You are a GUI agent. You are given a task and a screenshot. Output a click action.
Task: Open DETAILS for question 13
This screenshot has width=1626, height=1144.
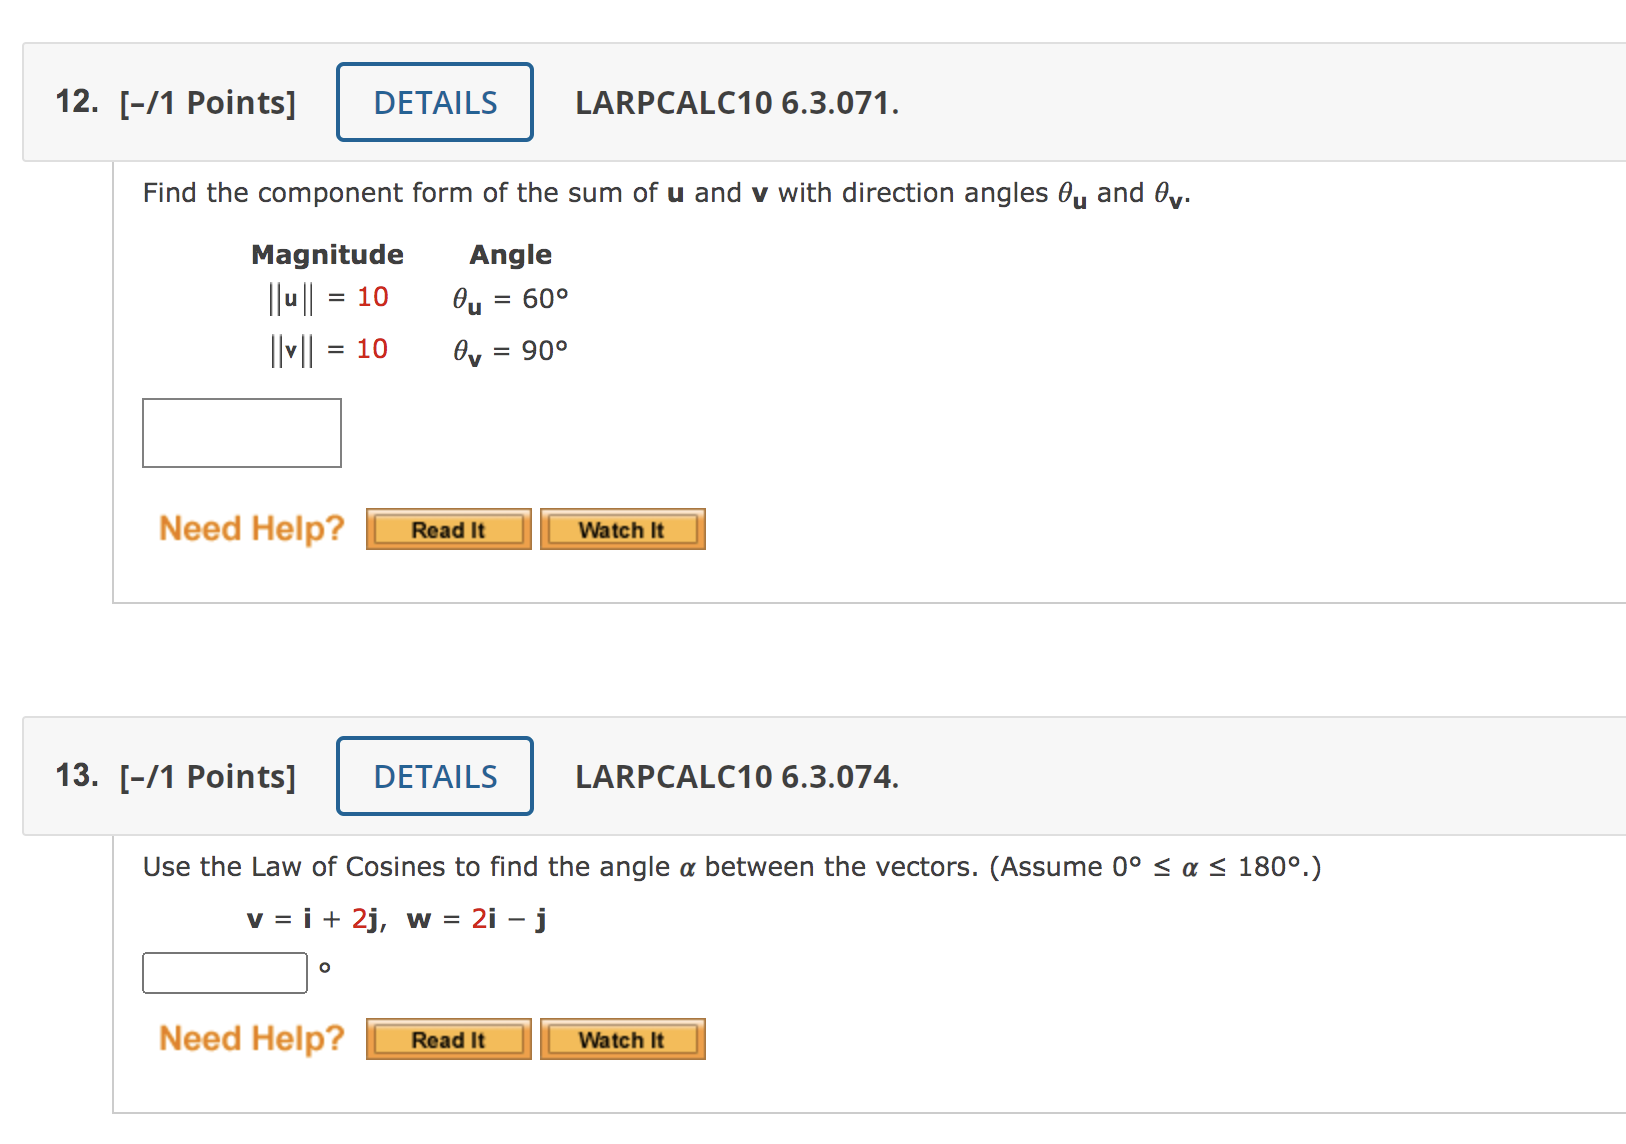[x=433, y=776]
